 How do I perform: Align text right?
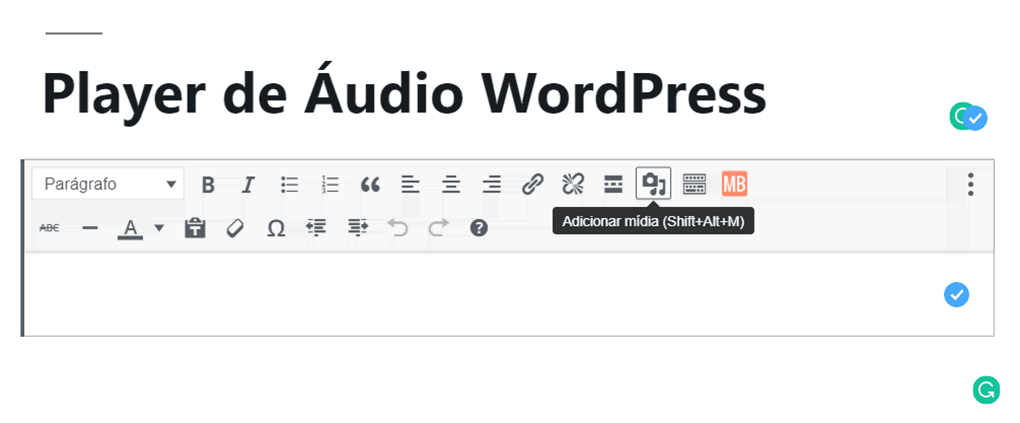point(492,185)
